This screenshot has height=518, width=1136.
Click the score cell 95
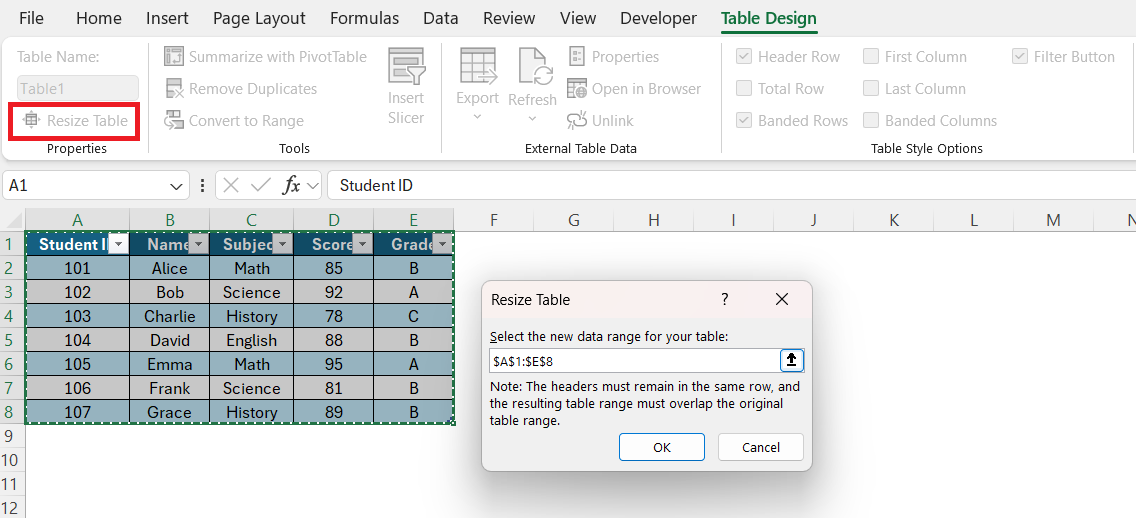[x=333, y=364]
